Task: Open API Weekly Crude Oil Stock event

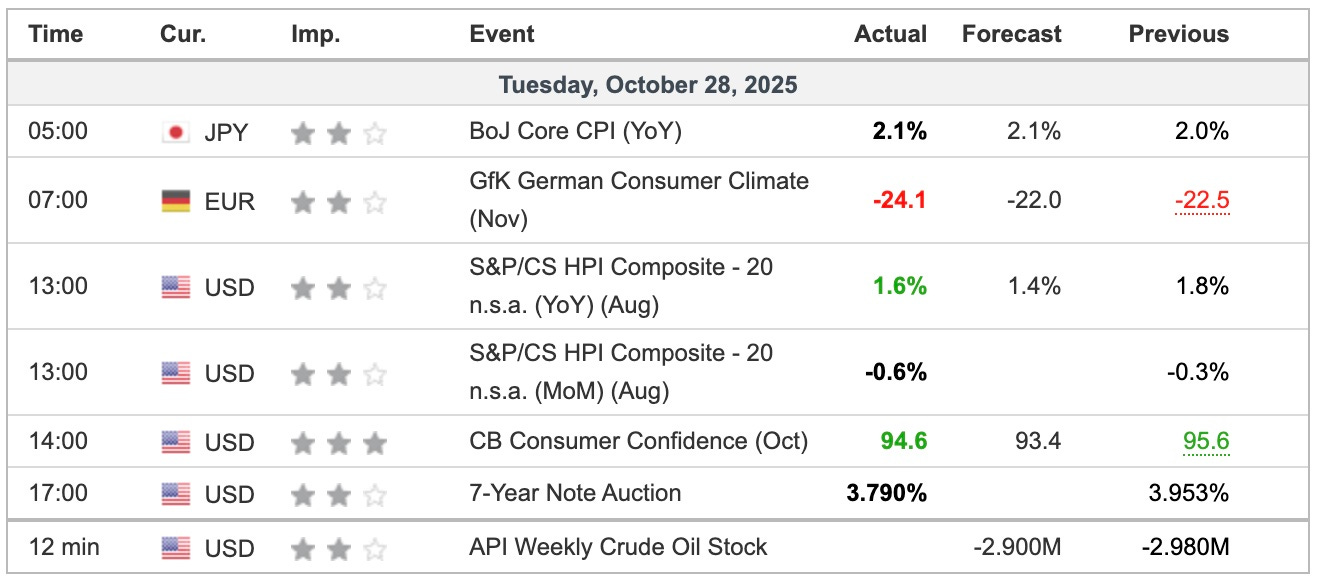Action: (x=618, y=547)
